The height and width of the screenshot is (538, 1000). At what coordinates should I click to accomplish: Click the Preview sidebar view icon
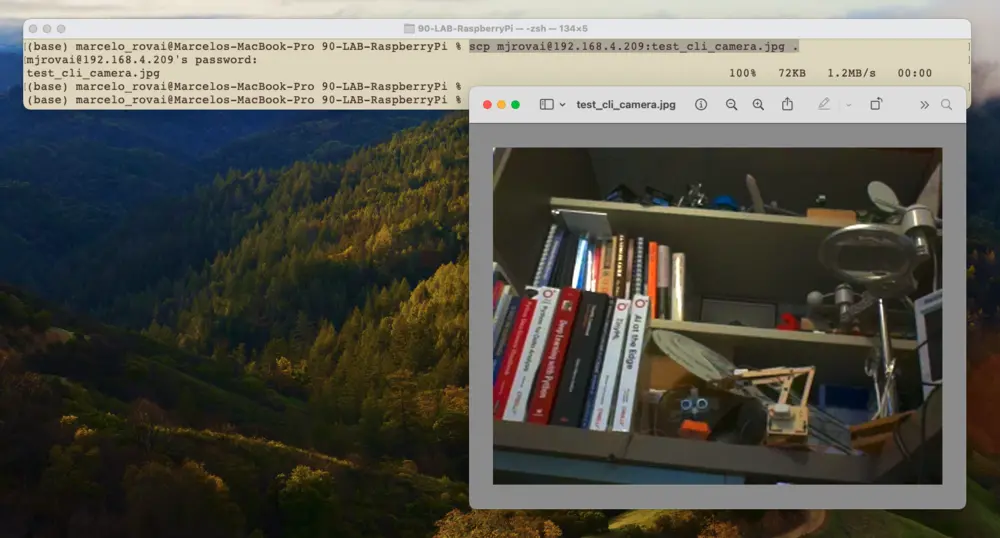click(x=546, y=104)
